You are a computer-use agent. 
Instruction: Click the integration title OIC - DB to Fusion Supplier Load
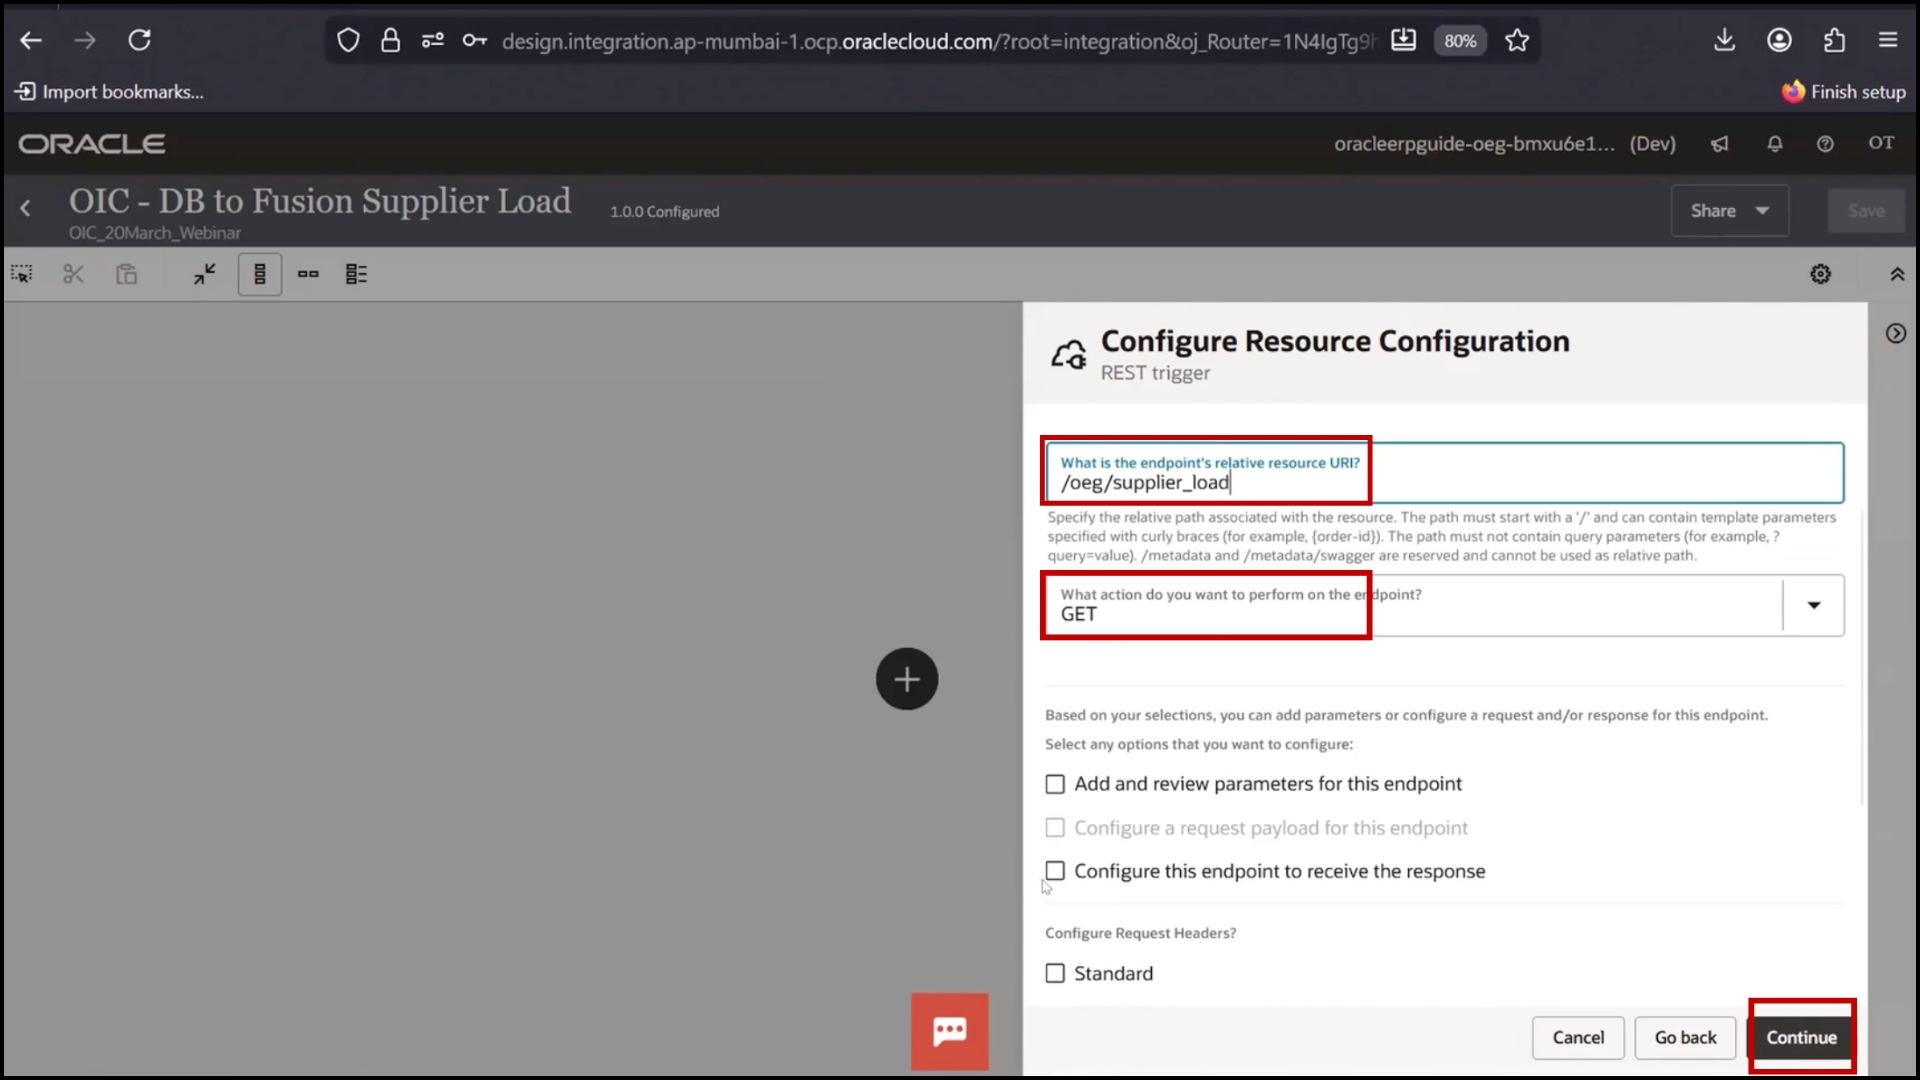pos(320,201)
